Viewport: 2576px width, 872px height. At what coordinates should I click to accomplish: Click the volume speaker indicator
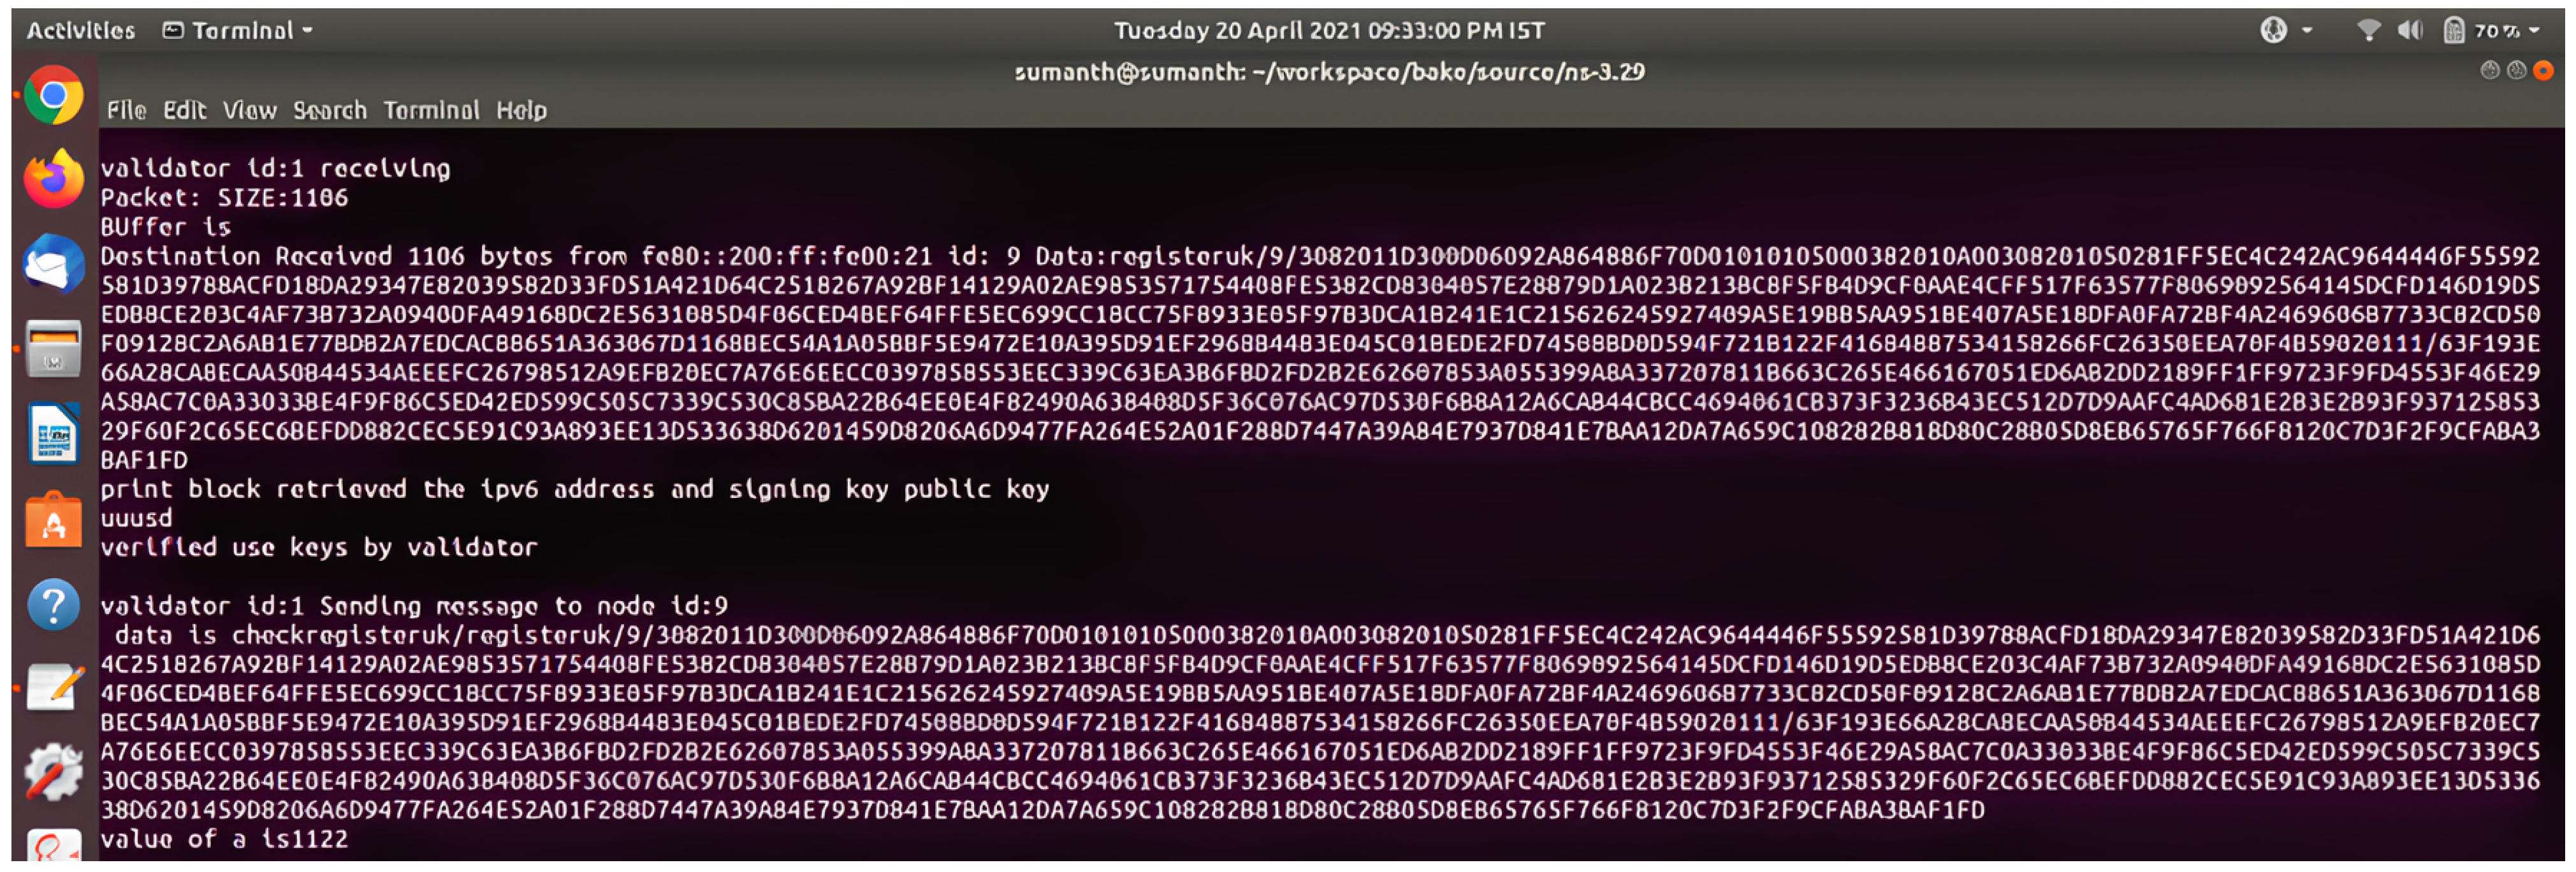pos(2409,31)
